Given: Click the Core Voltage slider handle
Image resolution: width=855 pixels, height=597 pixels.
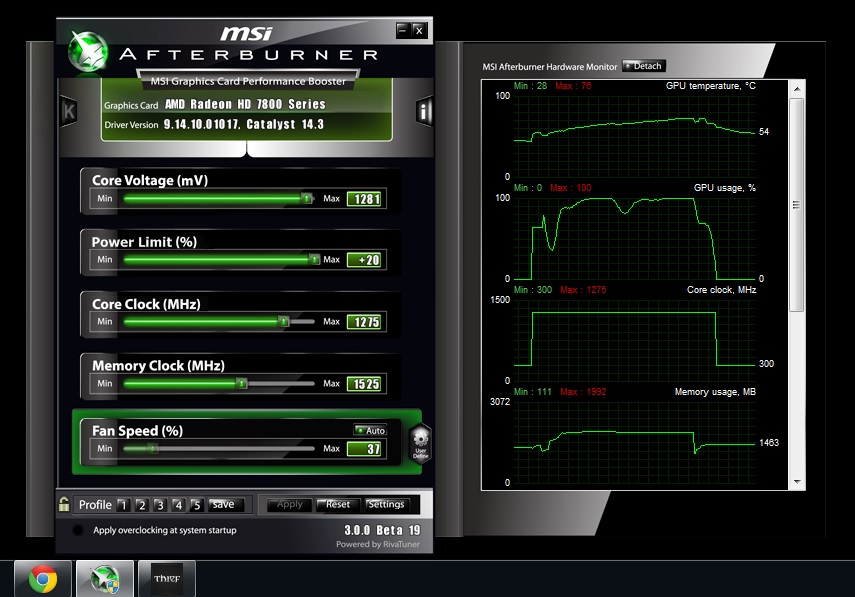Looking at the screenshot, I should (308, 198).
